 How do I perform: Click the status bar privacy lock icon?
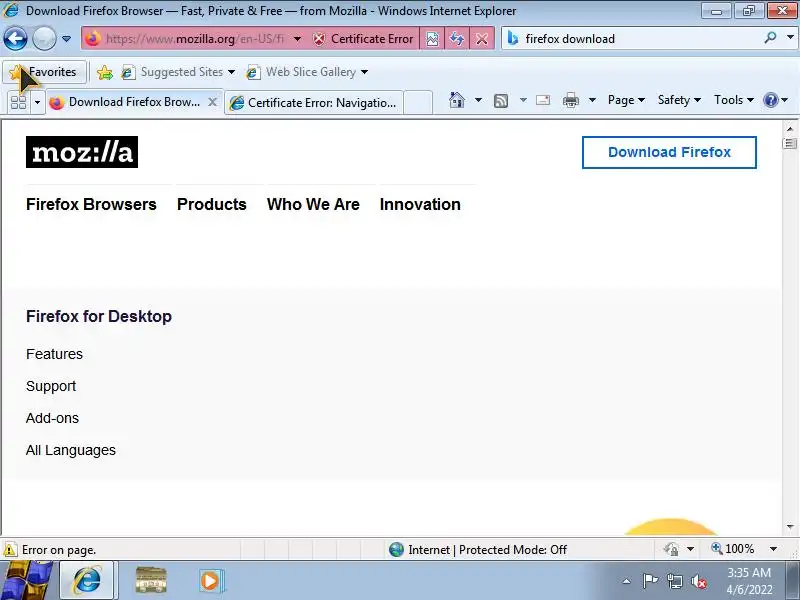click(671, 549)
